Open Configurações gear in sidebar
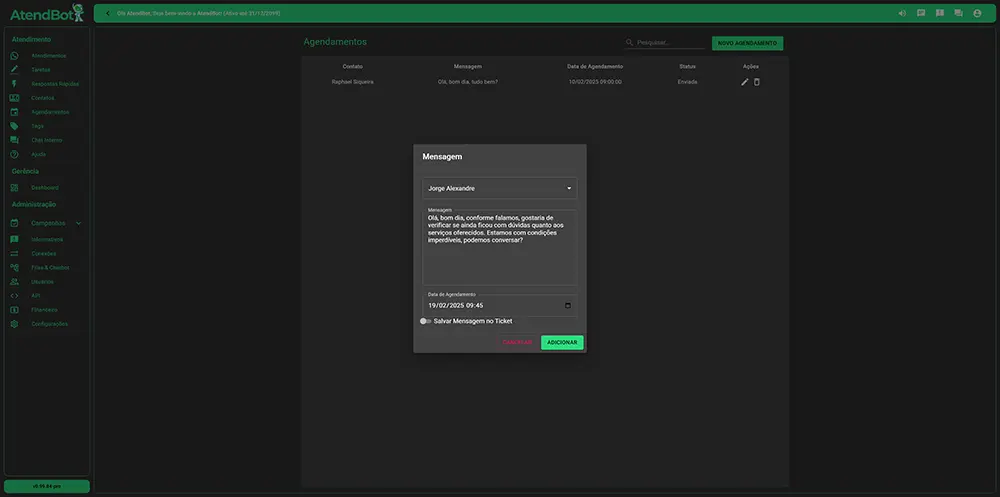This screenshot has width=1000, height=497. coord(48,324)
